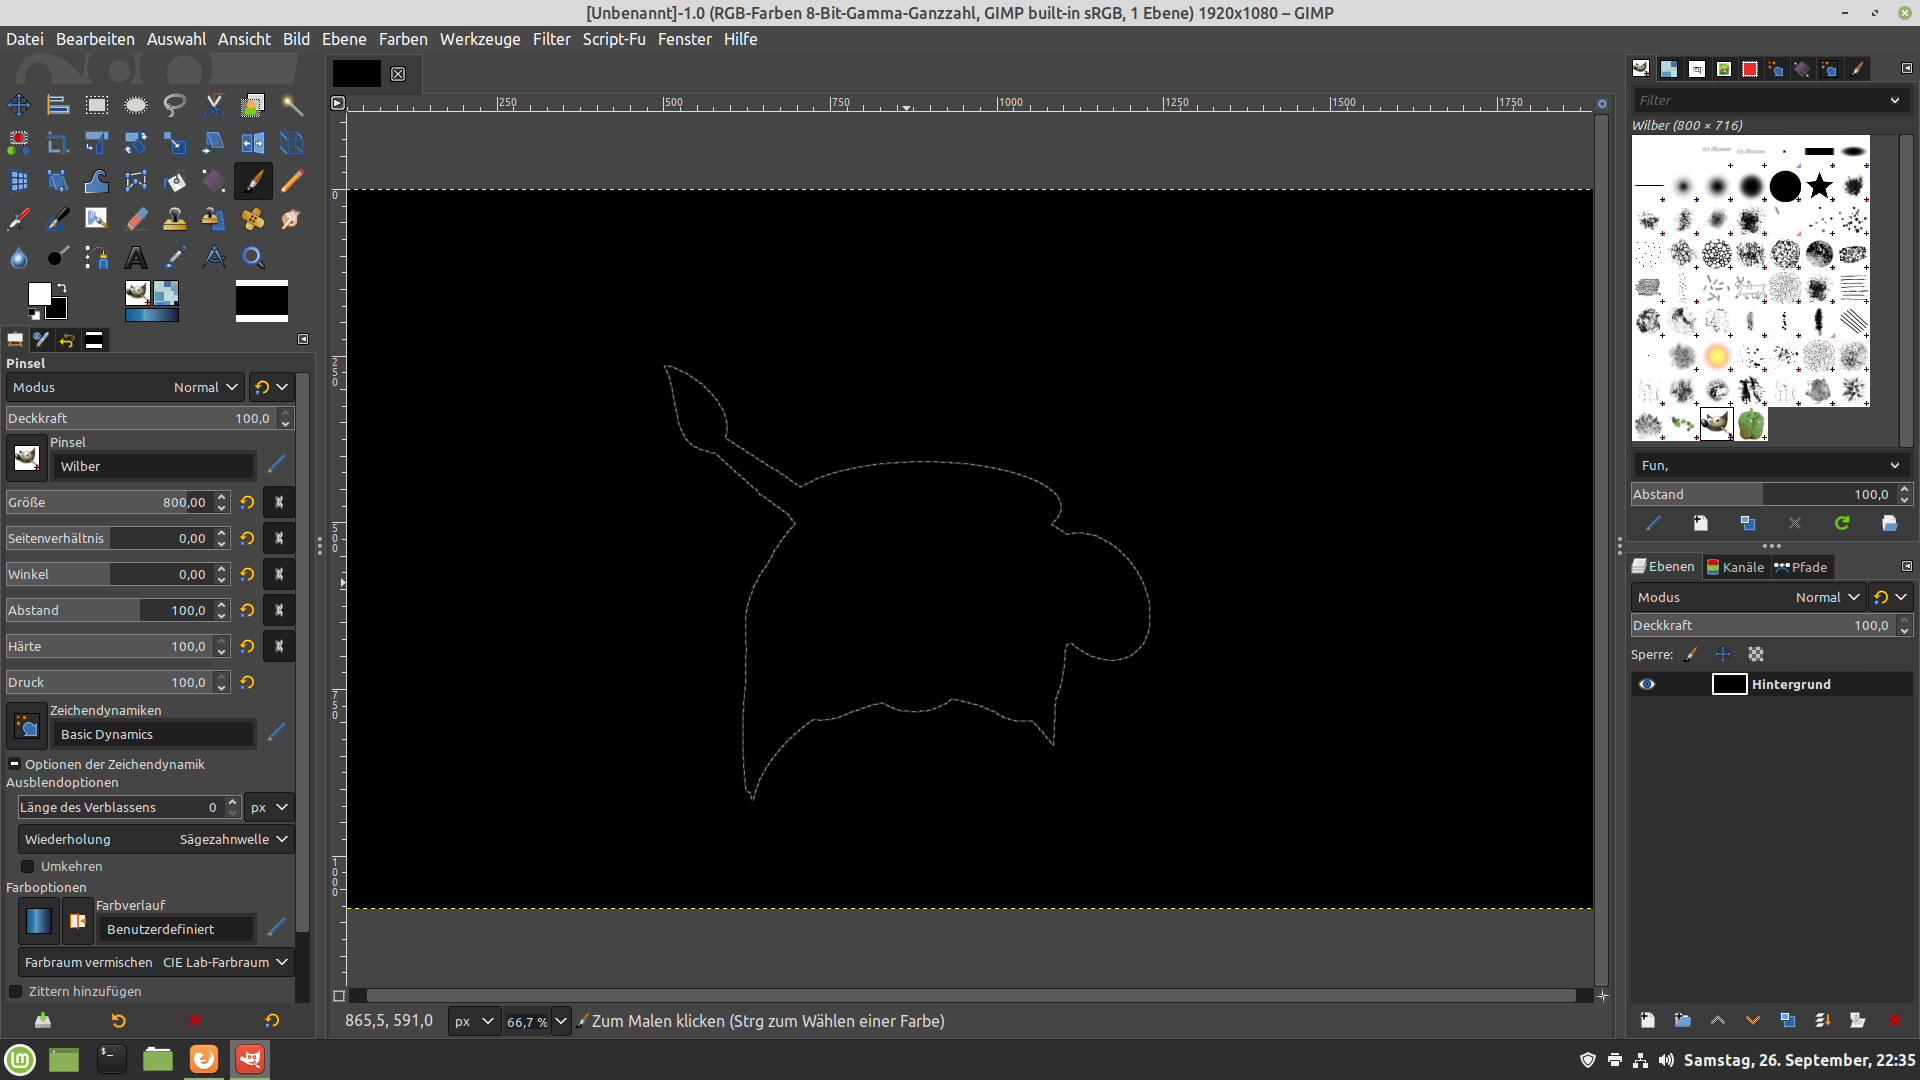This screenshot has height=1080, width=1920.
Task: Toggle lock position and size on layer
Action: click(1723, 654)
